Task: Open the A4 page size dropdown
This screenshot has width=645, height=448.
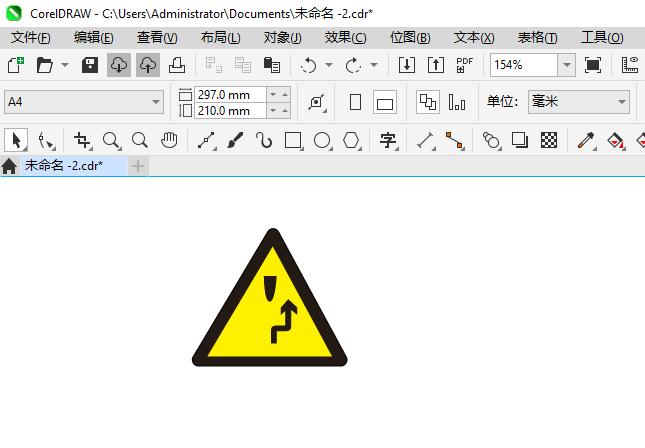Action: click(84, 102)
